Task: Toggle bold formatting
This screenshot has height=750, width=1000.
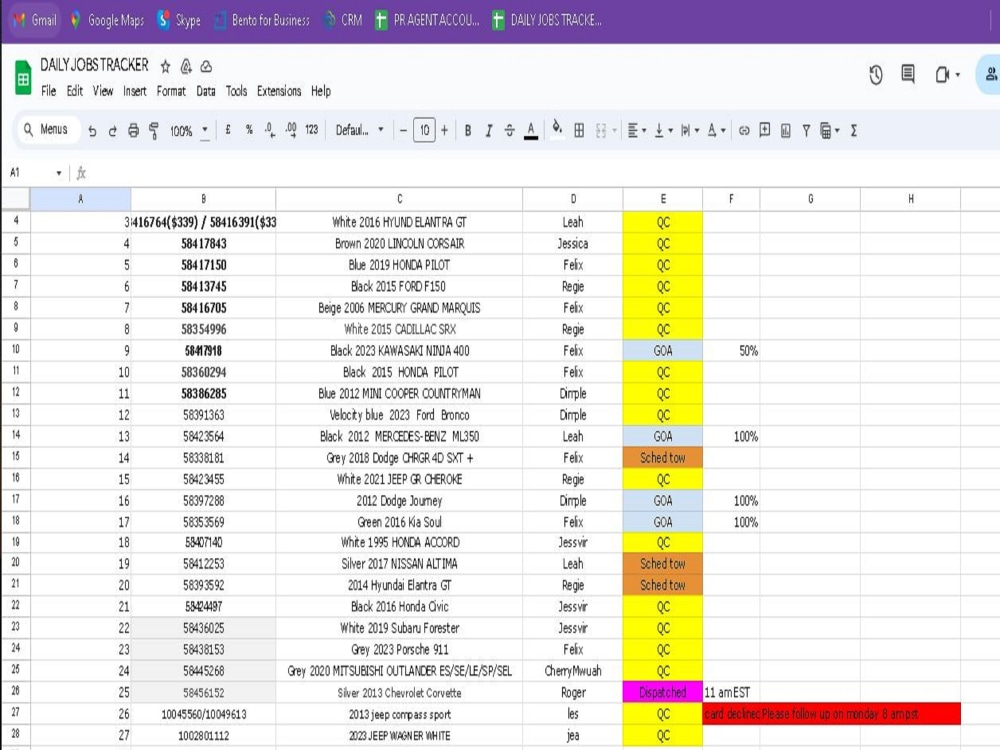Action: tap(468, 131)
